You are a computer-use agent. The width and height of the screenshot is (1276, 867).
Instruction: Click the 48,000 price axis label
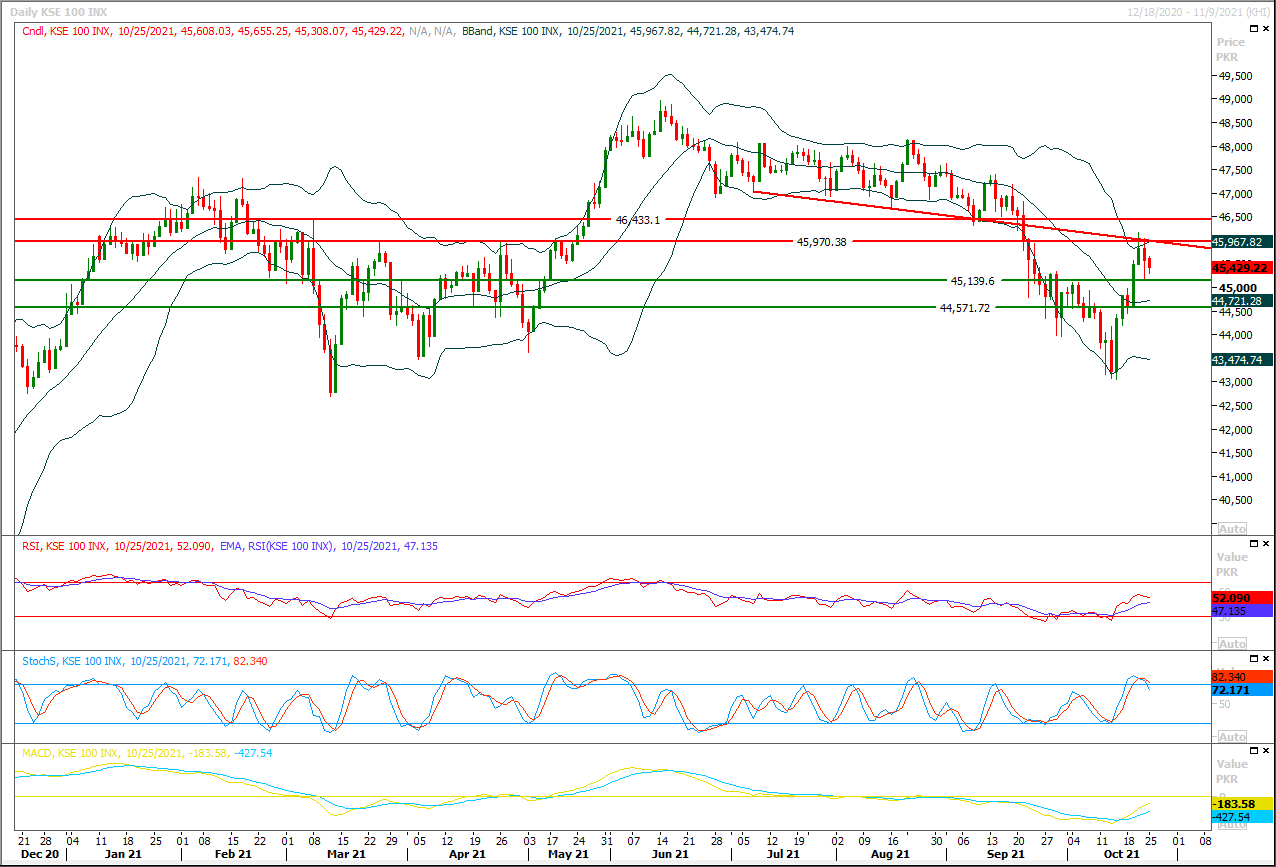(1235, 147)
